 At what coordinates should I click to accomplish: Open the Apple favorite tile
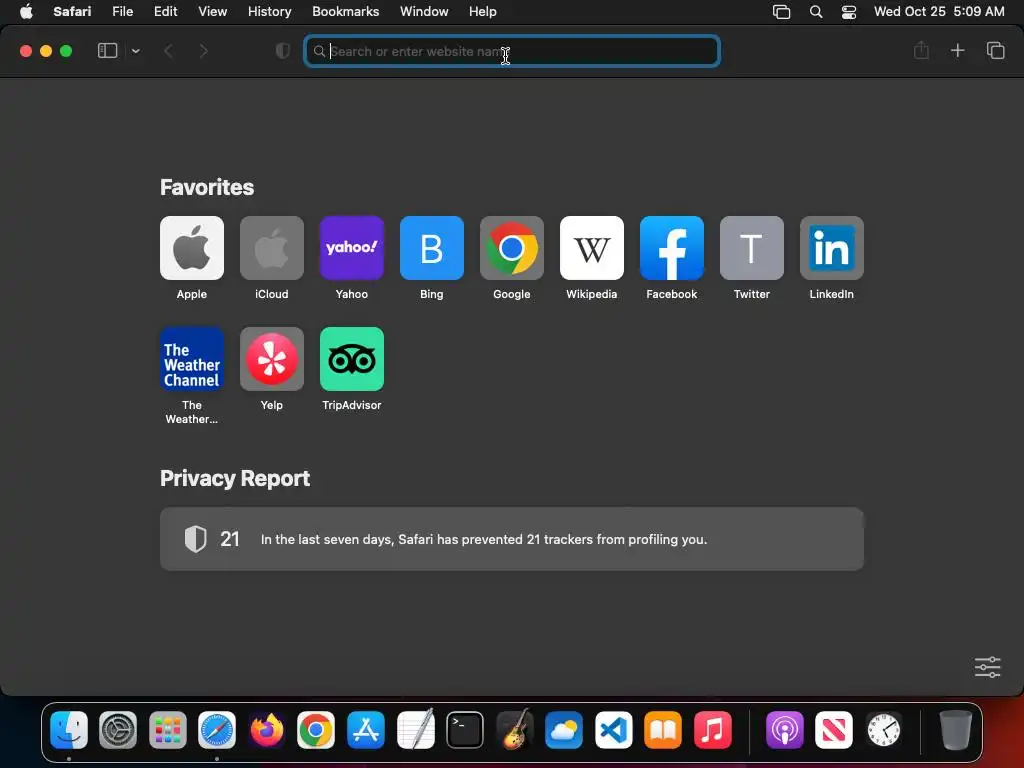tap(191, 248)
